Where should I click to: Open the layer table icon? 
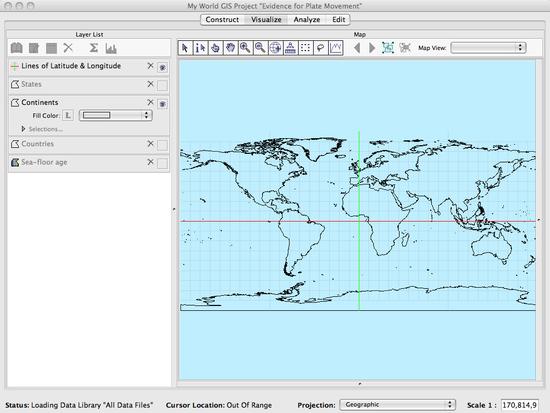[51, 48]
